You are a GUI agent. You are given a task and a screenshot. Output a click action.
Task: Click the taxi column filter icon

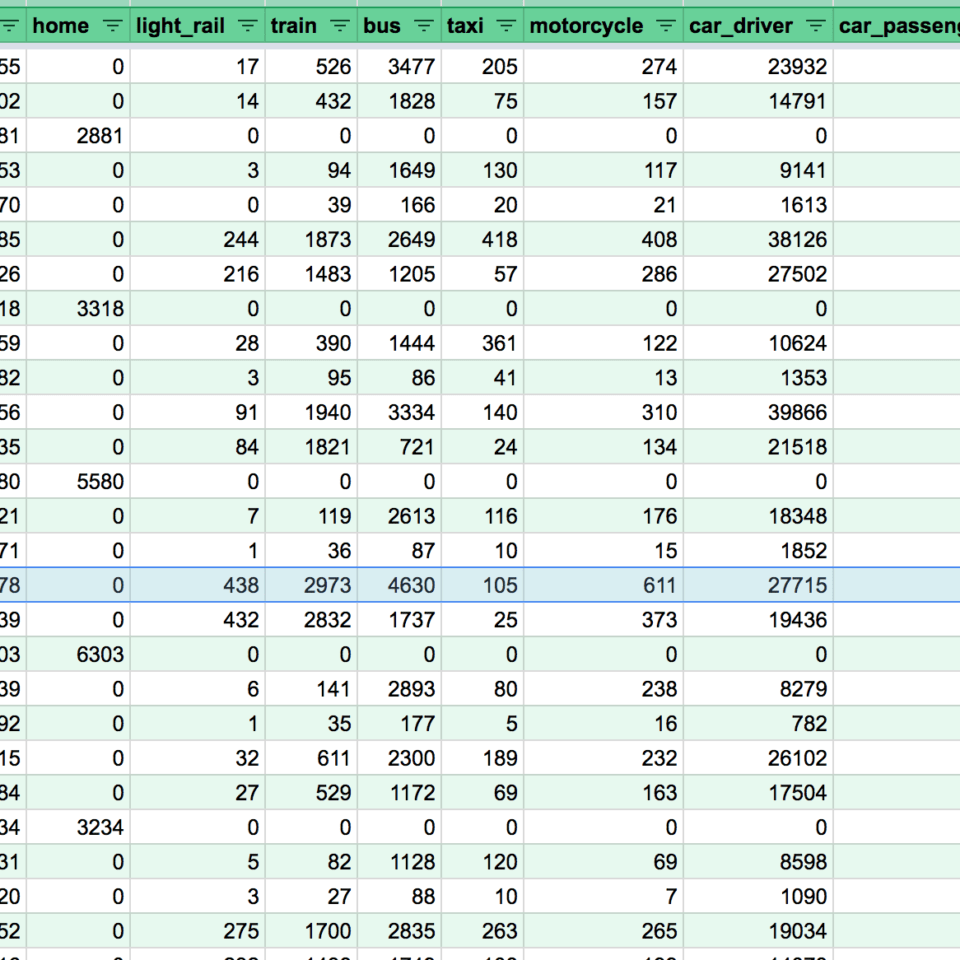pyautogui.click(x=507, y=26)
